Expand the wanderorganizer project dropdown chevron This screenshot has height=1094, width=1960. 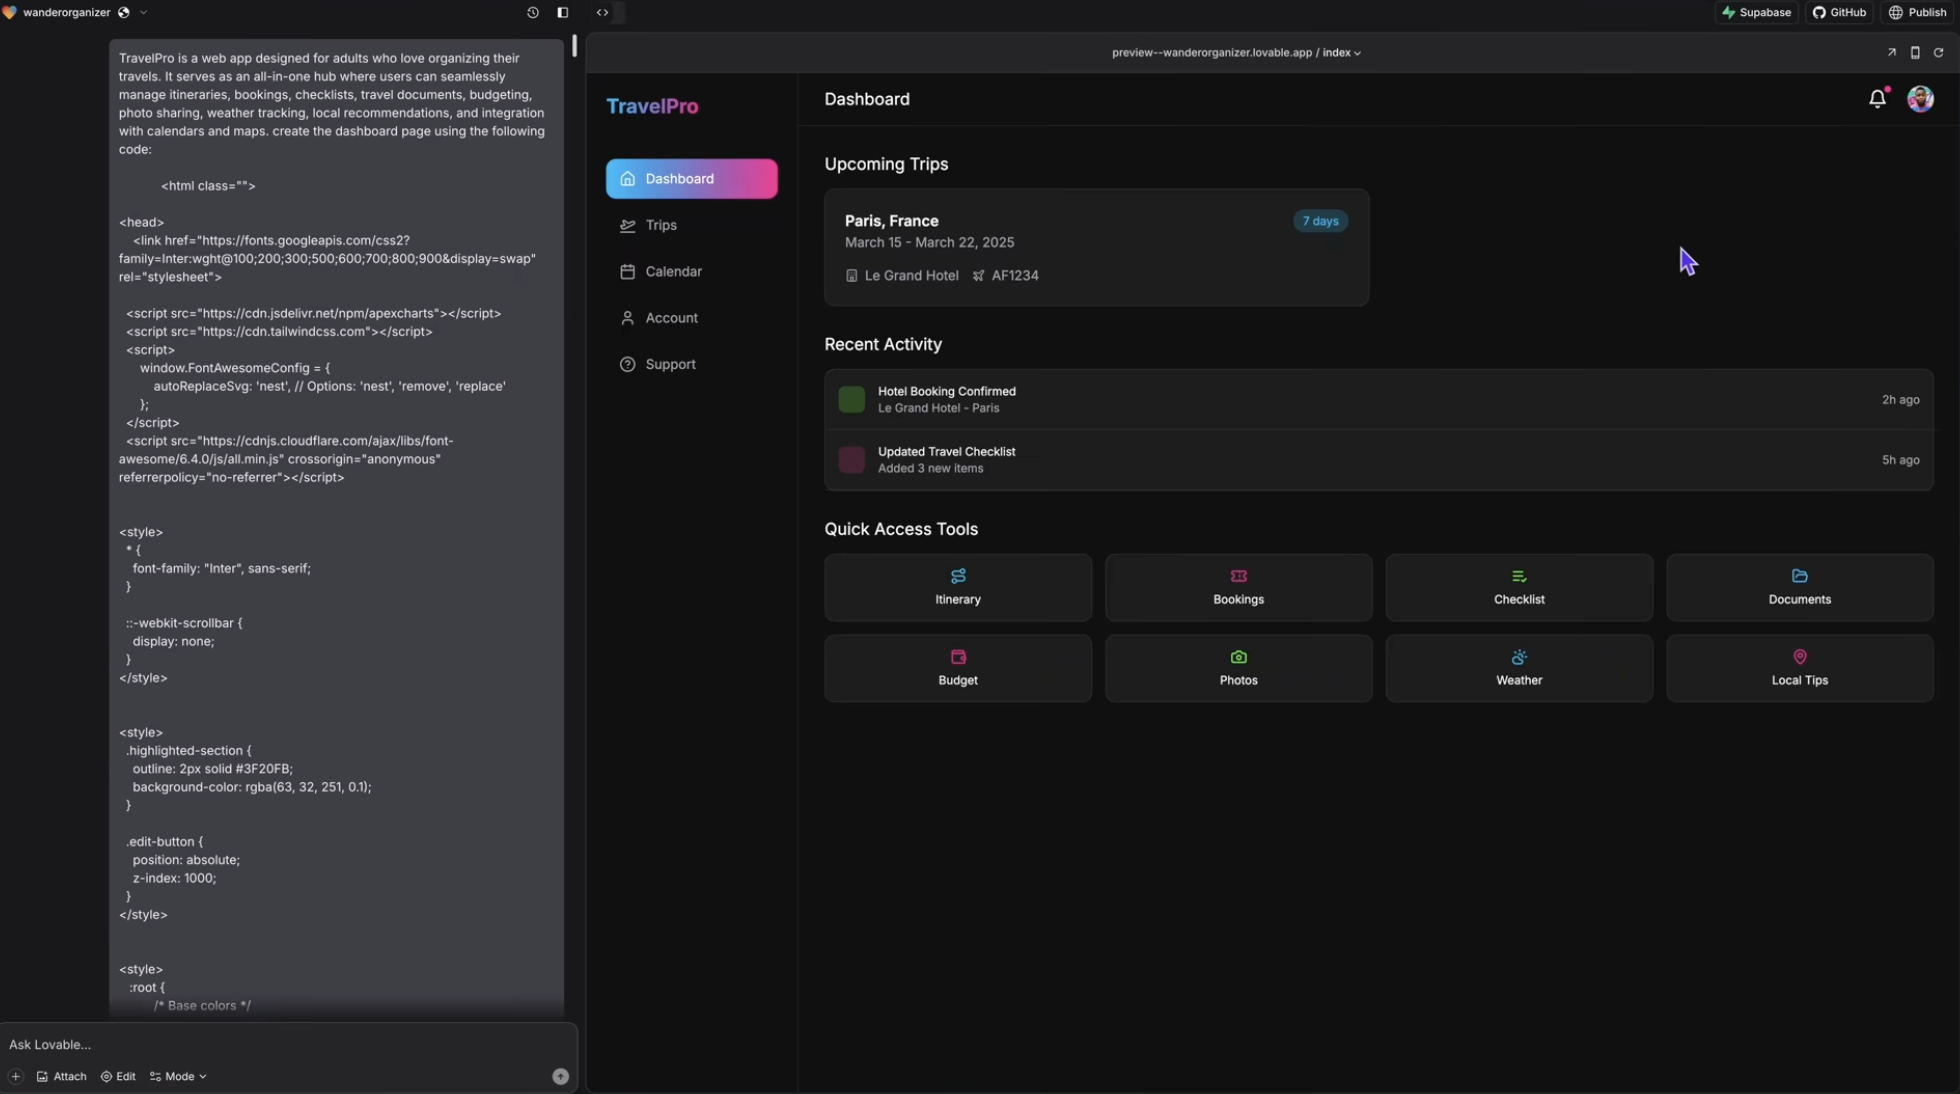(143, 12)
